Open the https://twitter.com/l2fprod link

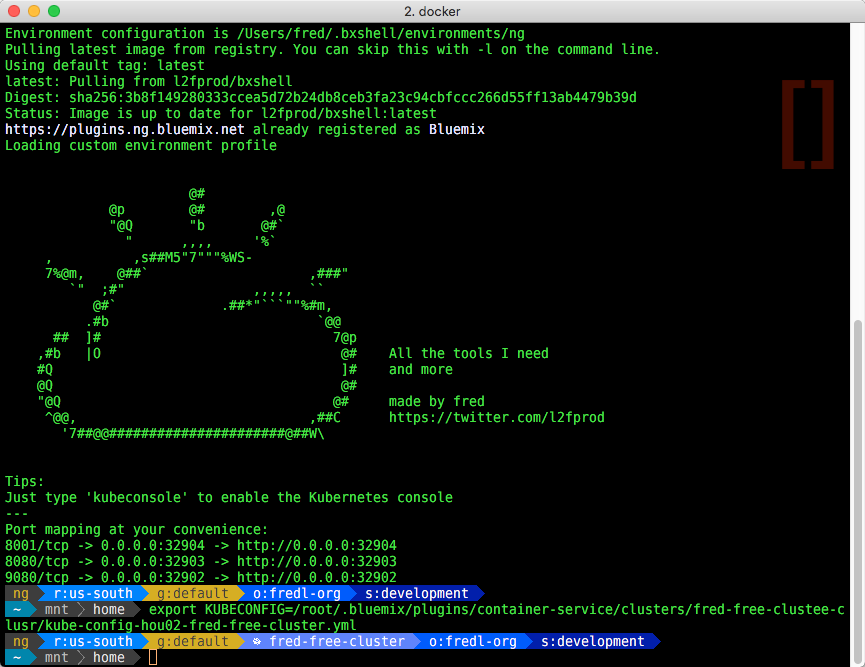pos(496,417)
